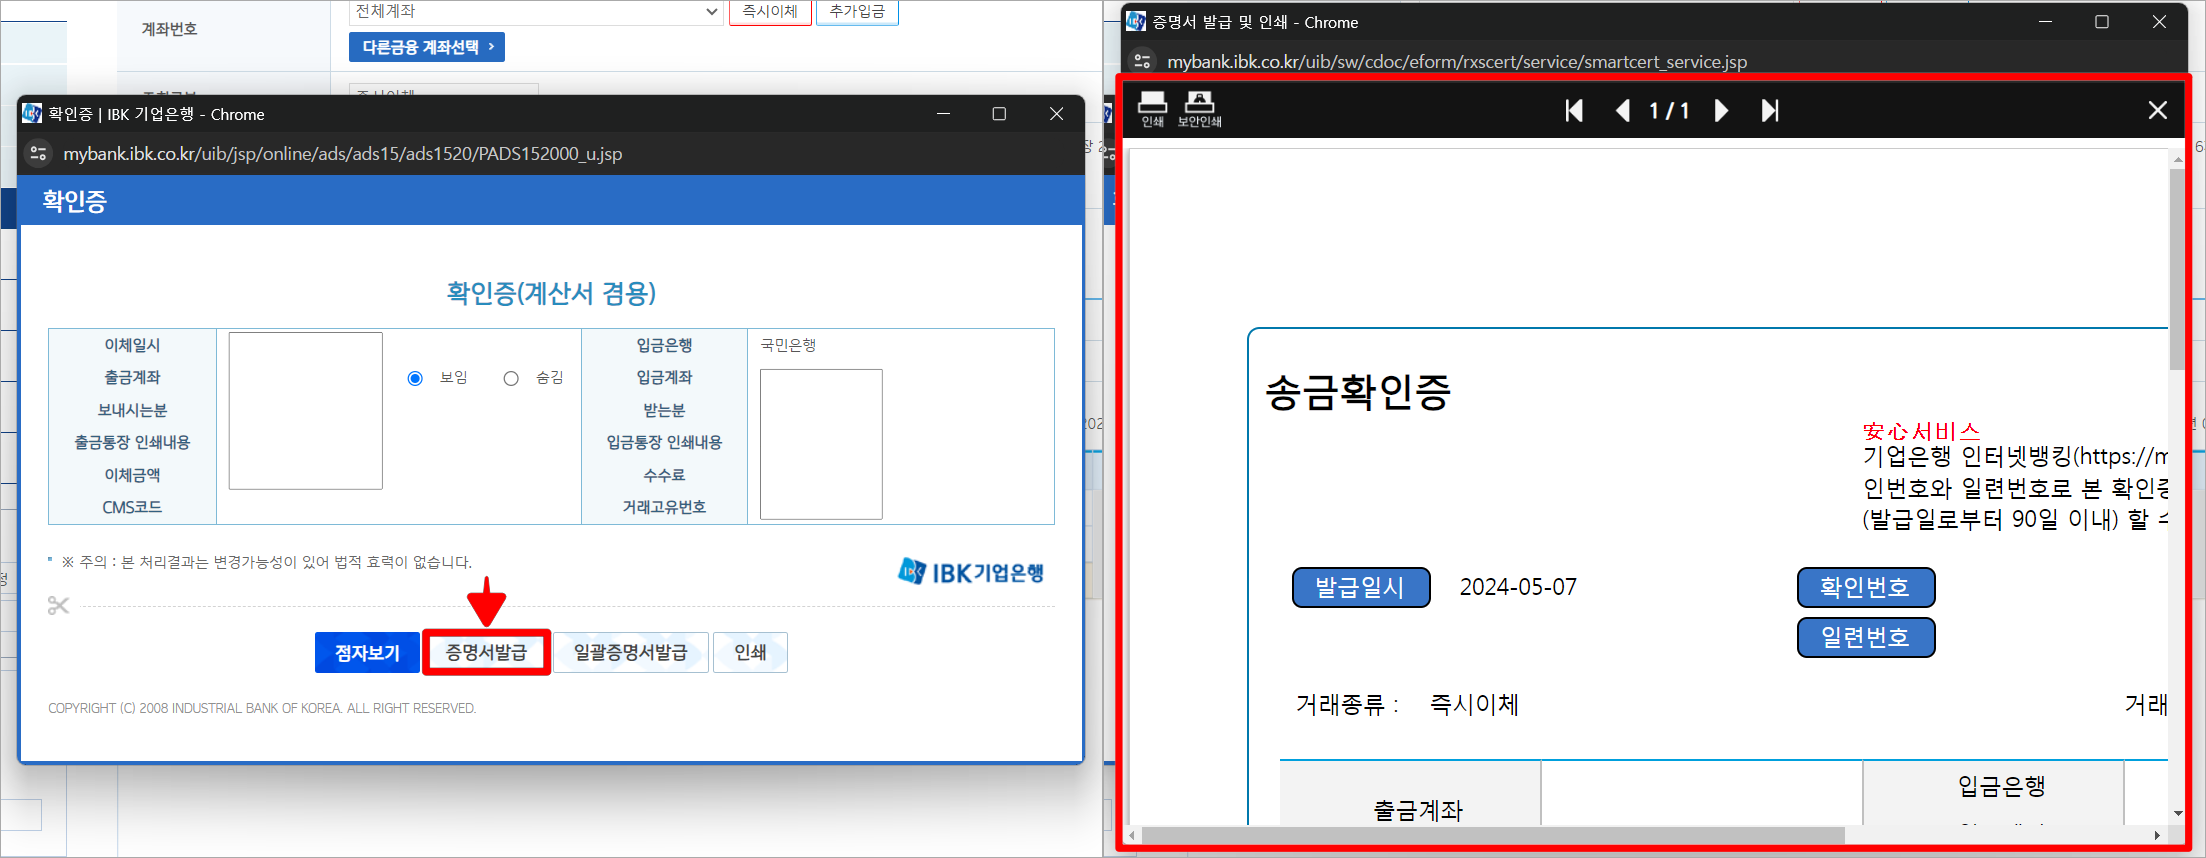Jump to first page in viewer
Viewport: 2206px width, 858px height.
1574,110
